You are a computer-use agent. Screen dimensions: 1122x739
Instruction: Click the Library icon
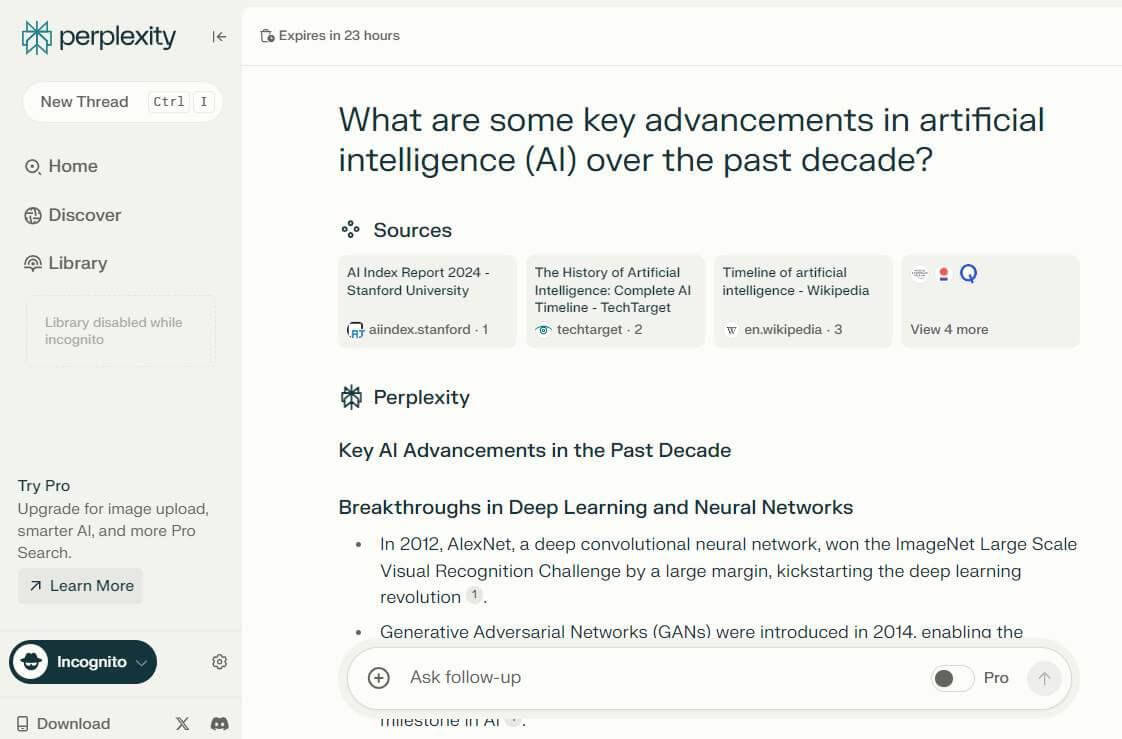click(33, 264)
